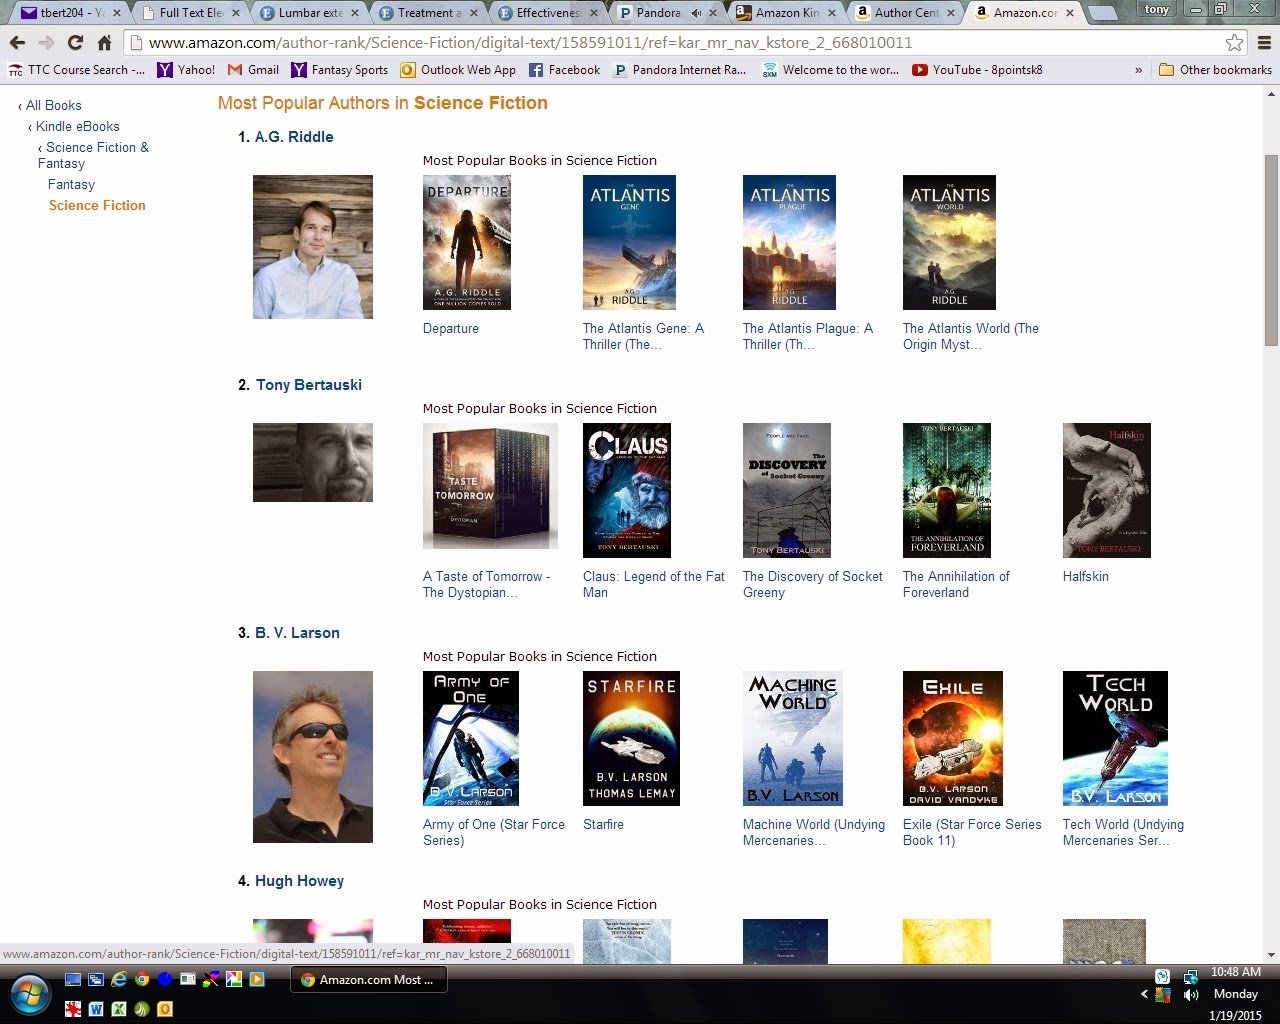Open the 'tony' Chrome profile button
Screen dimensions: 1280x1024
1157,9
